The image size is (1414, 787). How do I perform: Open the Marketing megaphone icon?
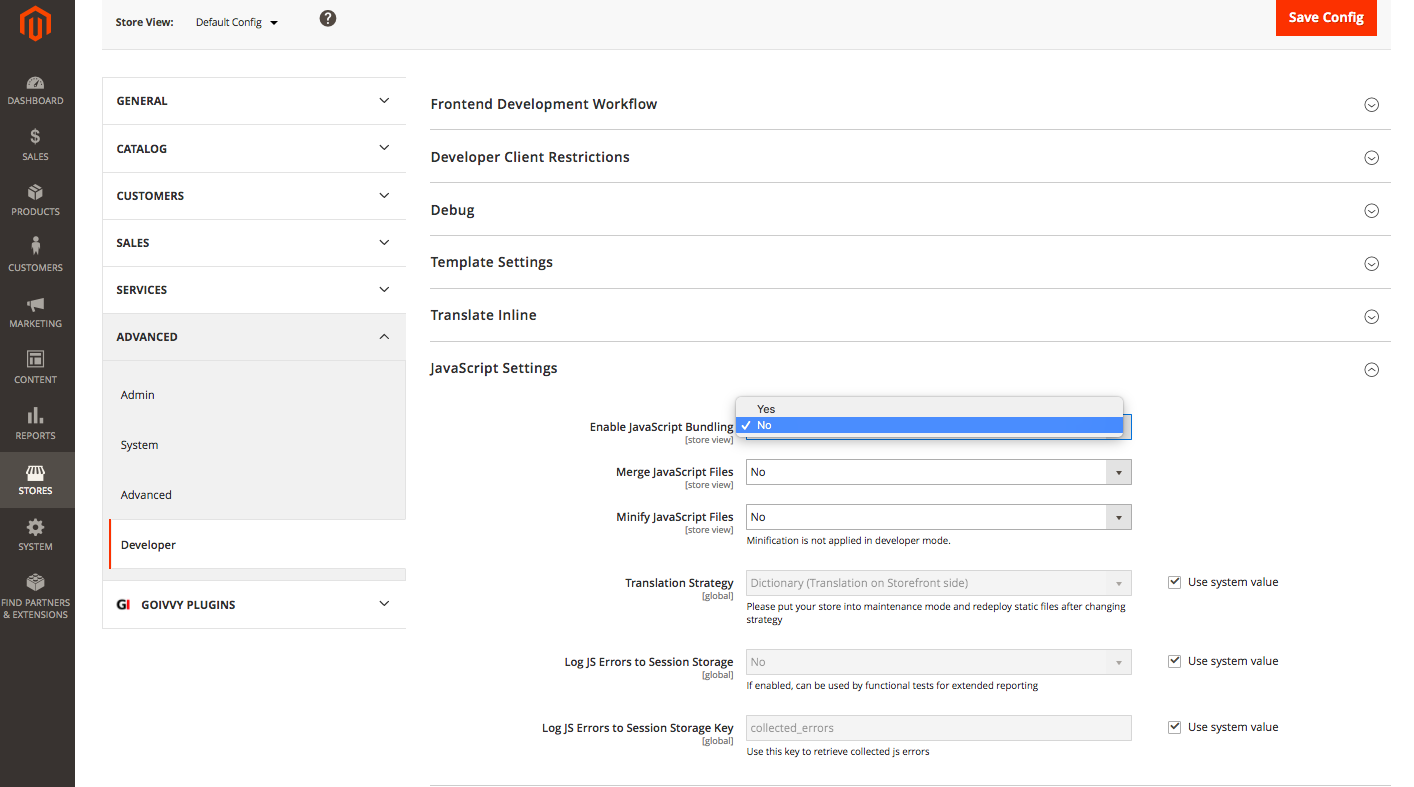[x=36, y=305]
